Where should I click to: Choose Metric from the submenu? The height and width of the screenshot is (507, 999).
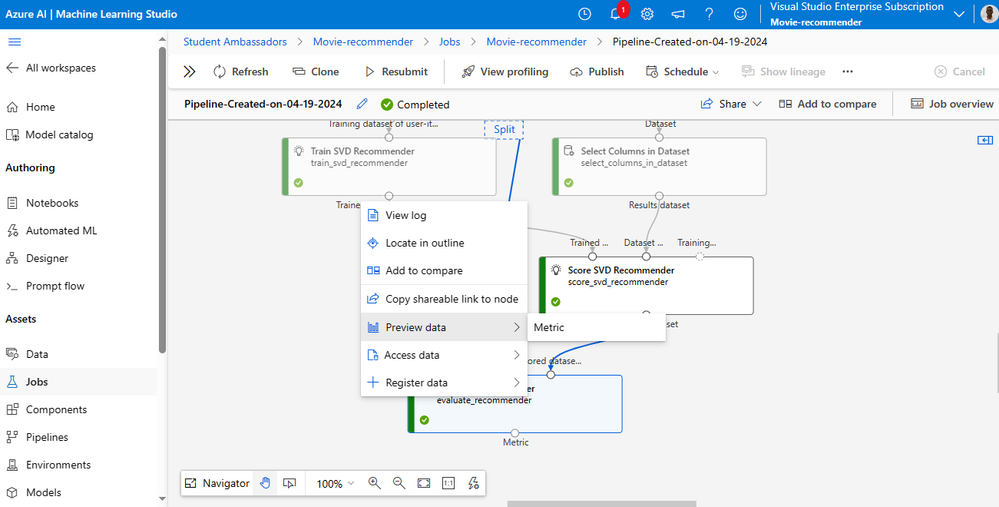coord(596,327)
